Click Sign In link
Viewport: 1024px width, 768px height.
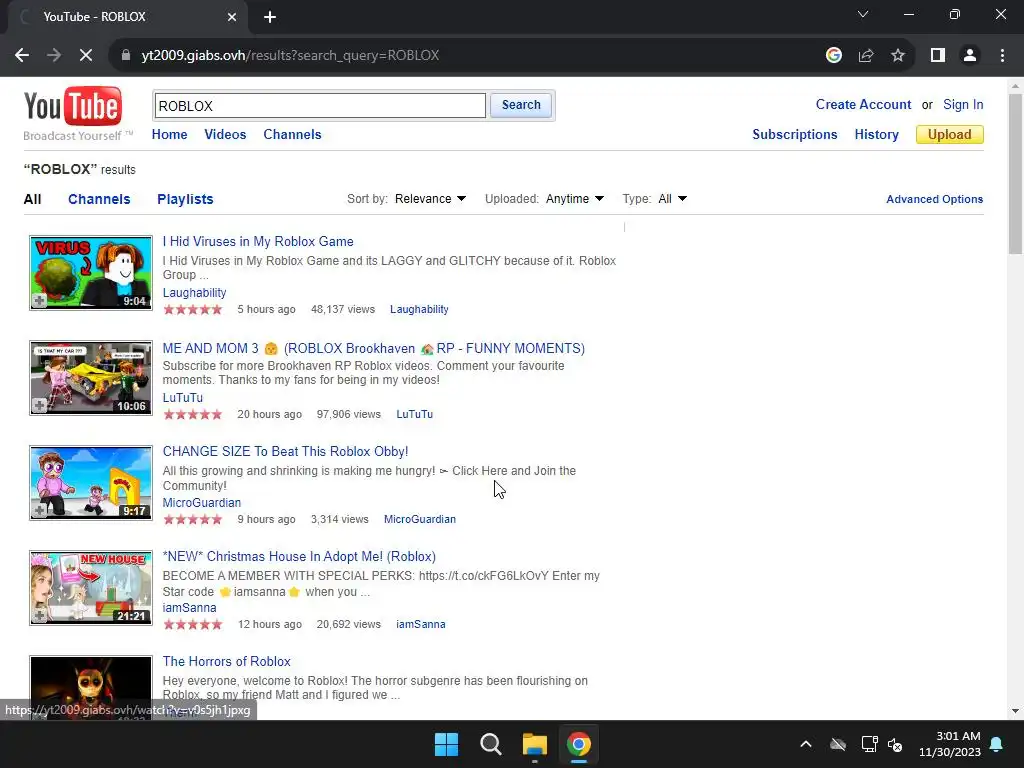coord(963,104)
